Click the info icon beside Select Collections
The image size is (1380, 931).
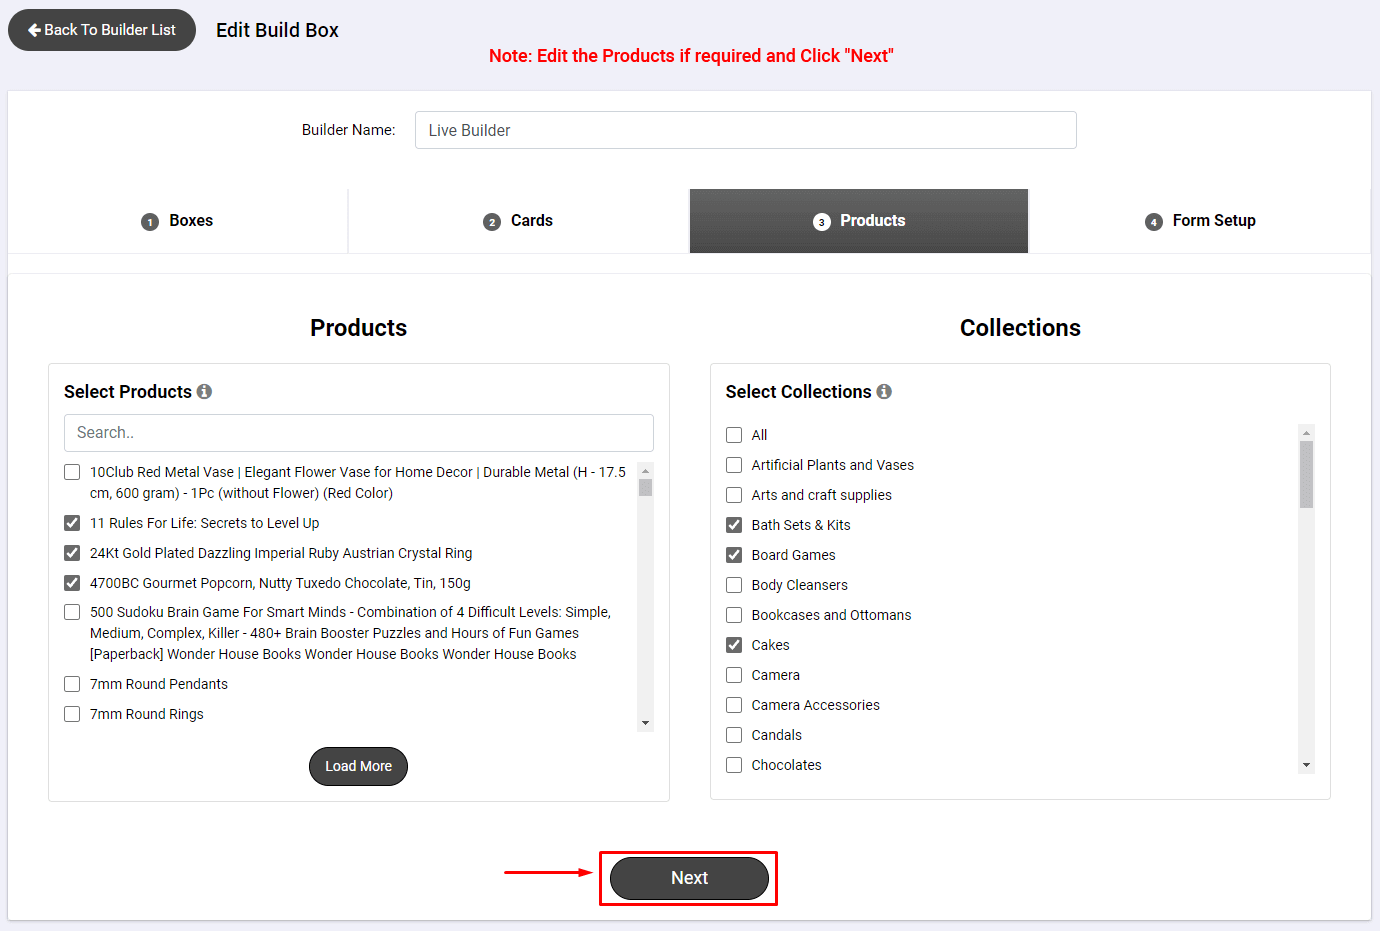point(884,392)
